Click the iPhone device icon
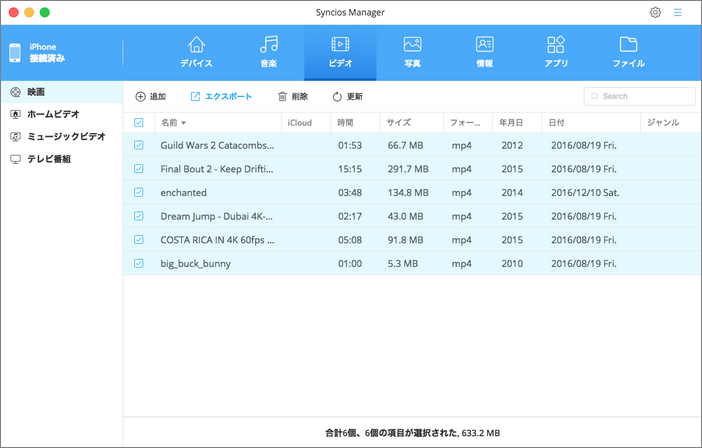This screenshot has width=702, height=448. [x=15, y=53]
